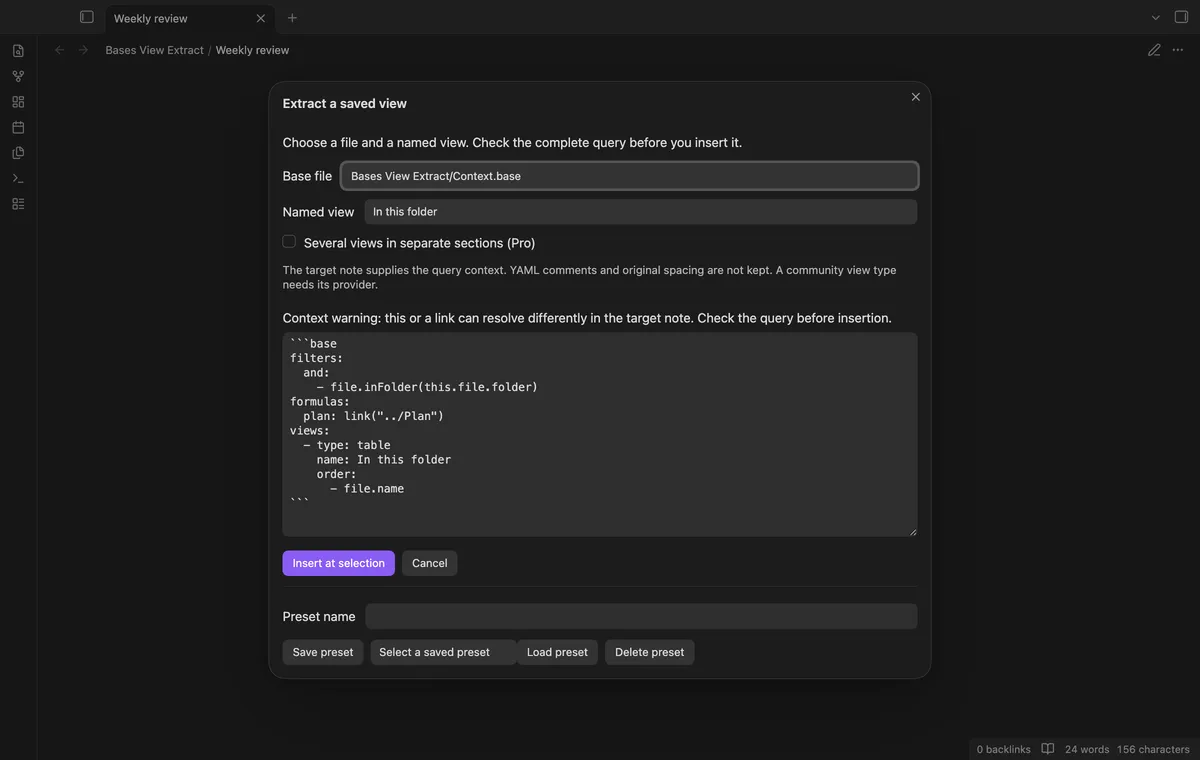Viewport: 1200px width, 760px height.
Task: Click the Extract a saved view title
Action: [x=345, y=103]
